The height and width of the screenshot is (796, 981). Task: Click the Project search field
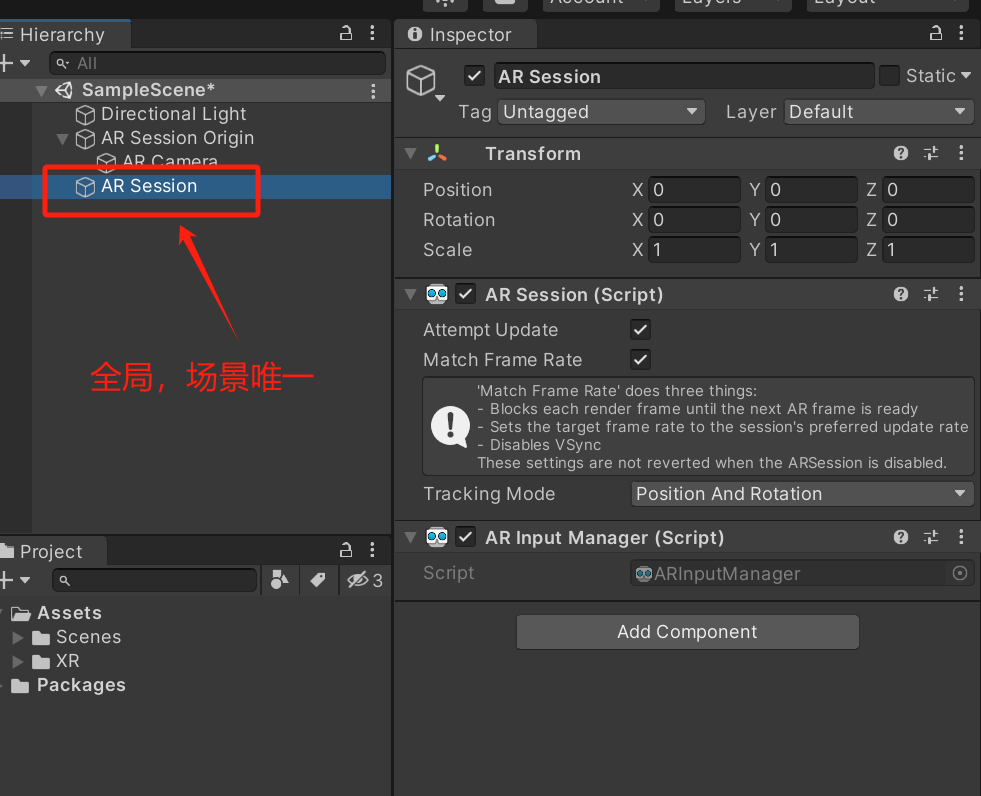[155, 580]
